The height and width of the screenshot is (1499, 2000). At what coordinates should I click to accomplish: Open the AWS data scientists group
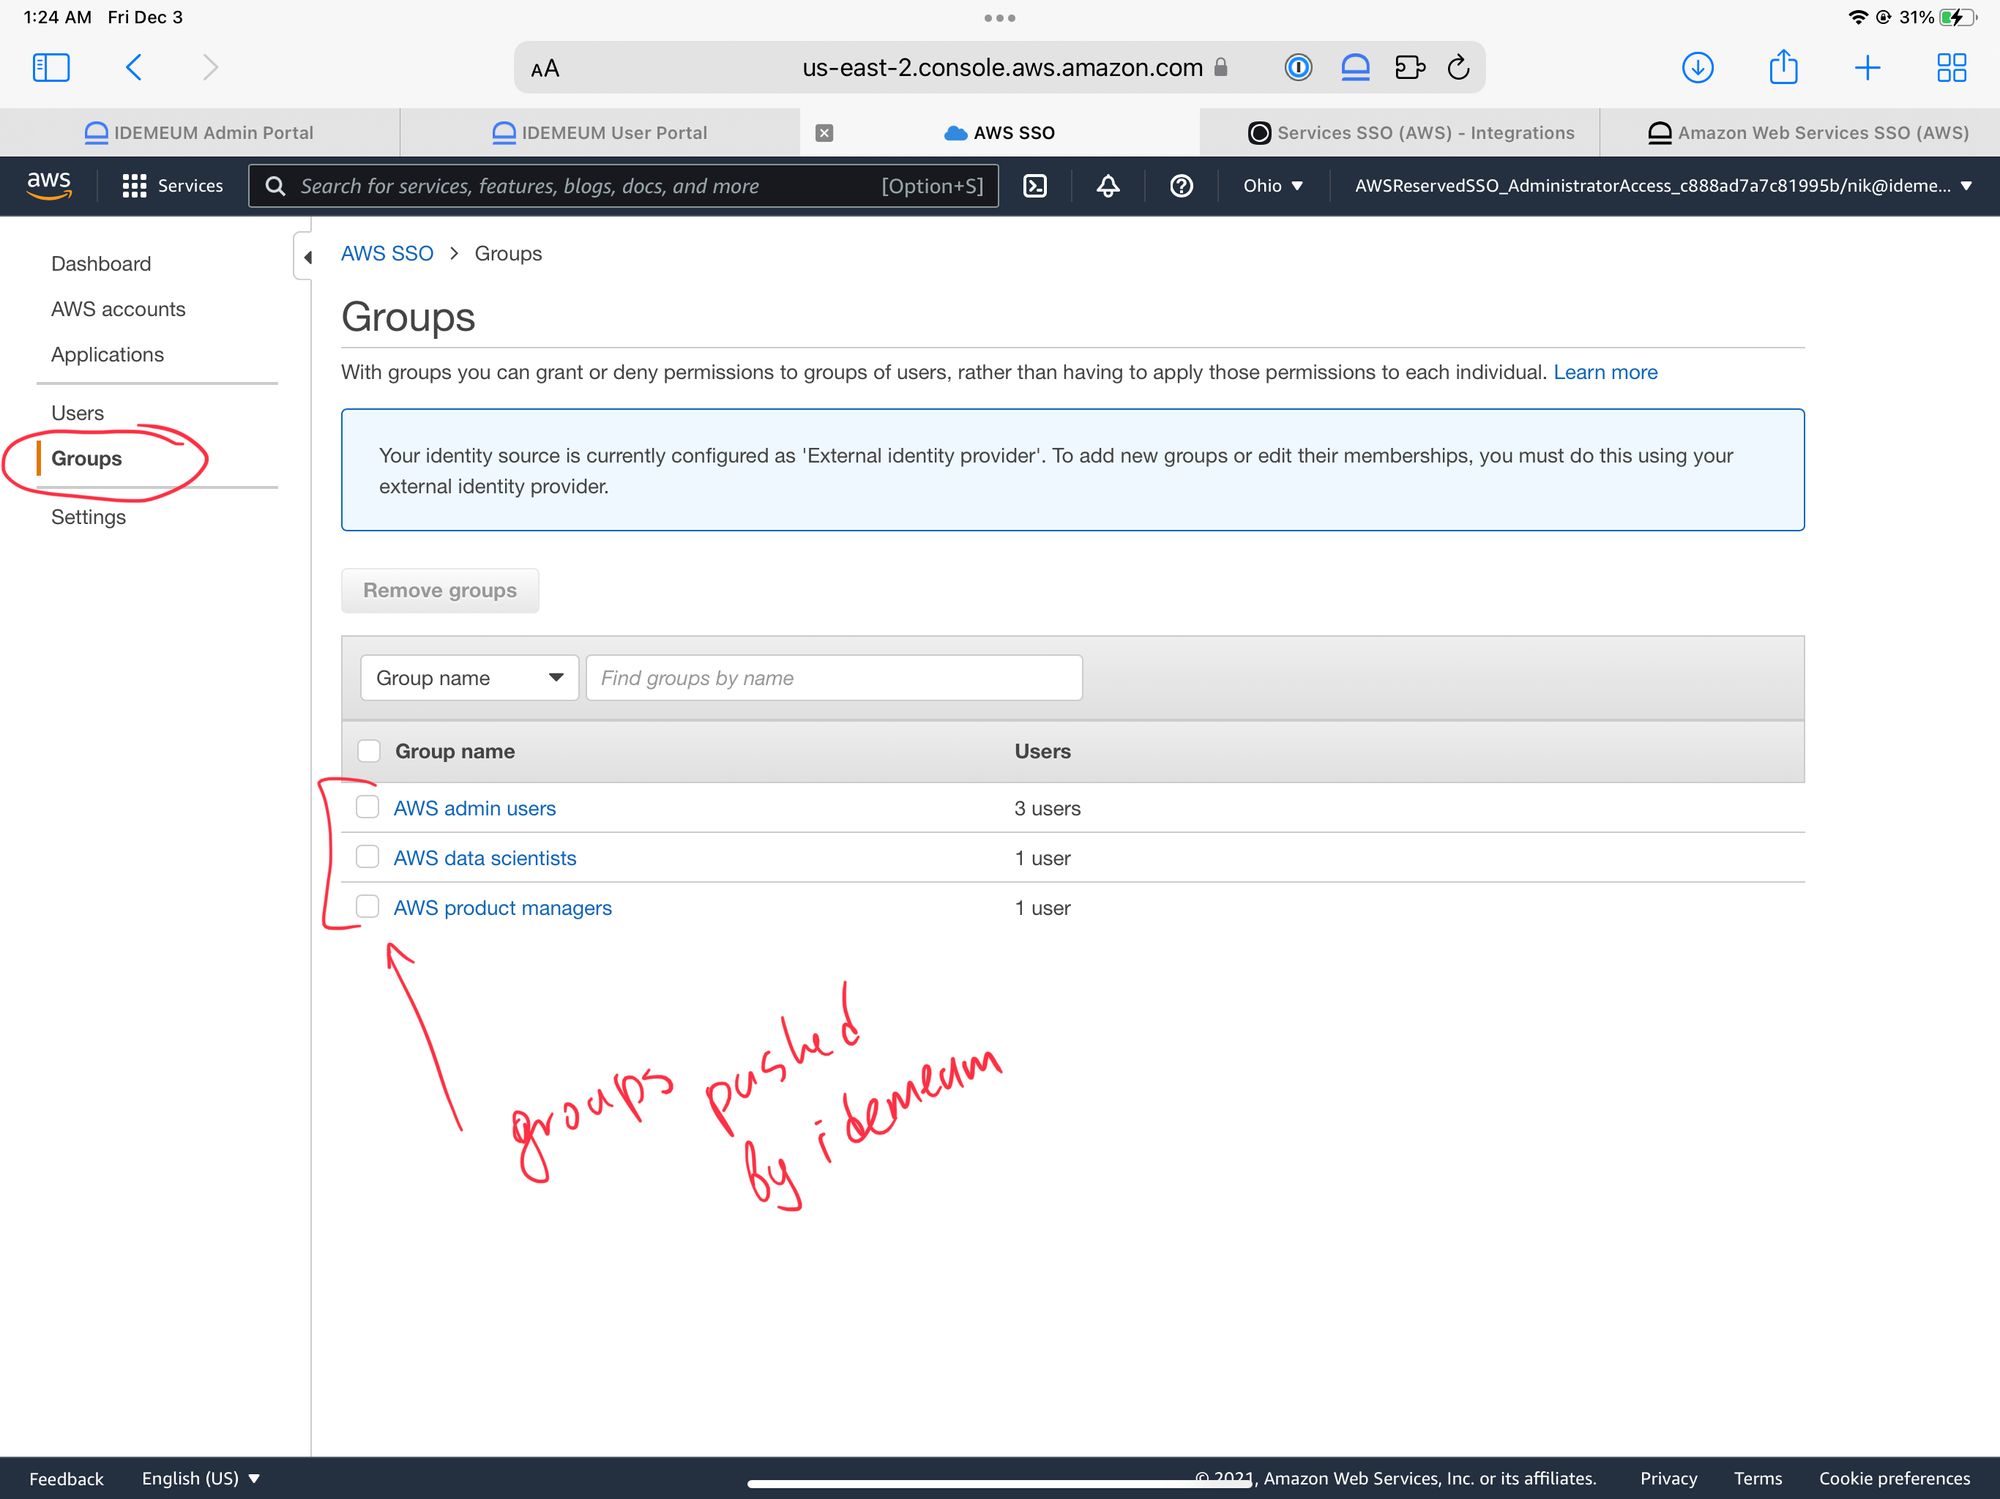485,858
